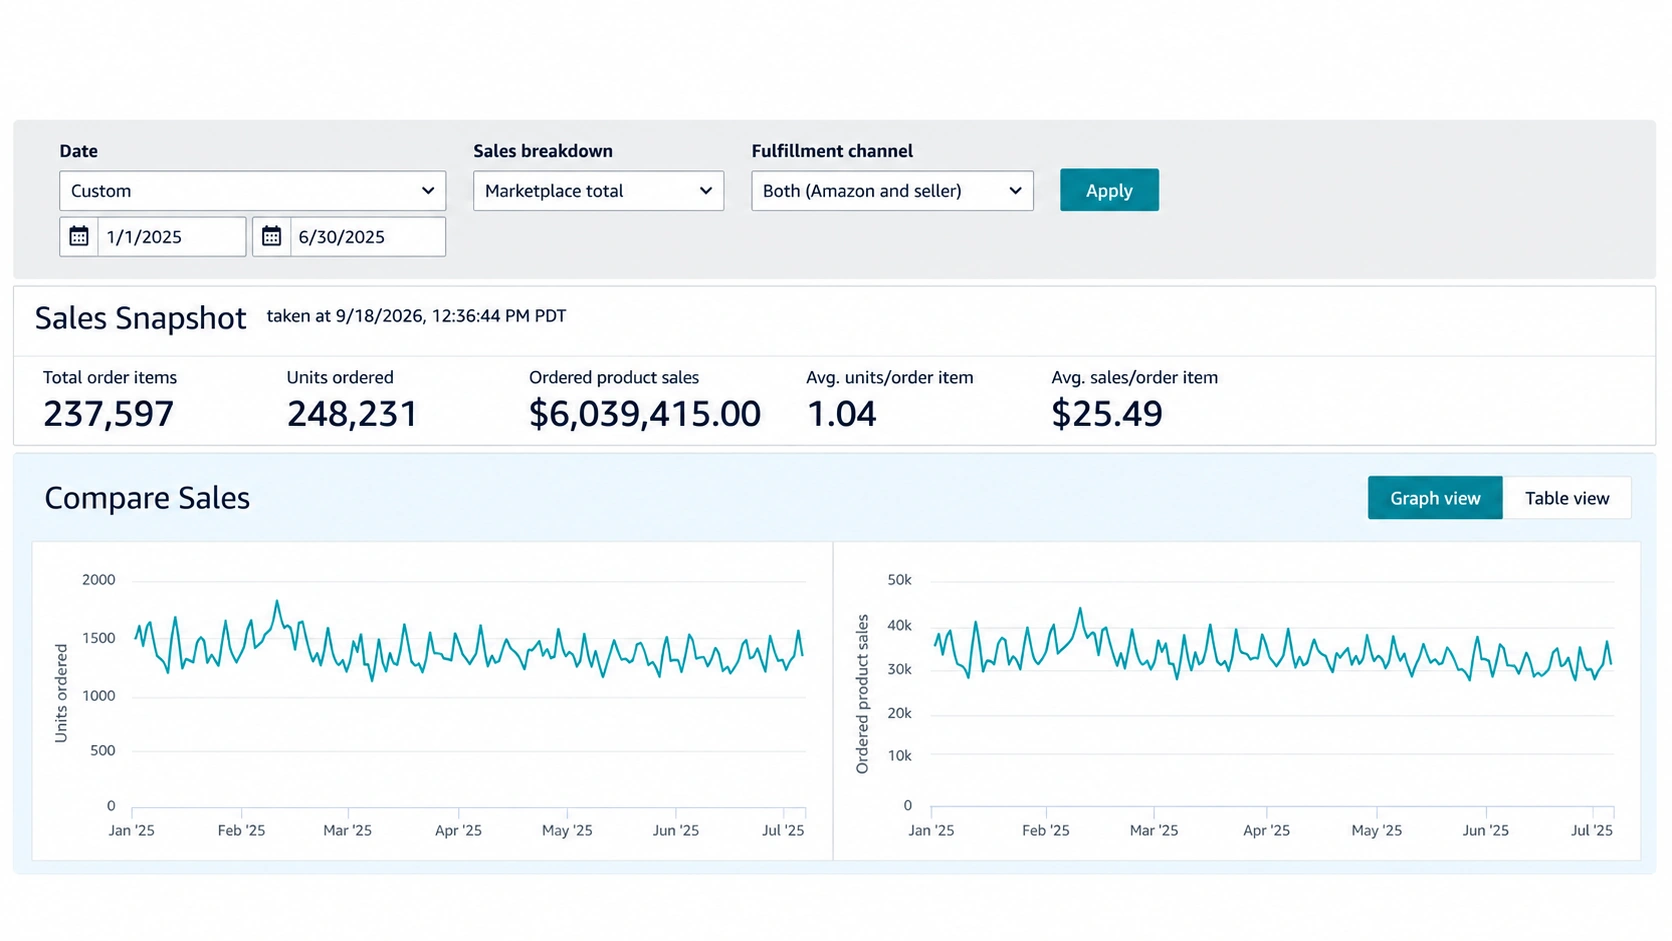Screen dimensions: 1672x941
Task: Click the Total order items value 237,597
Action: coord(108,414)
